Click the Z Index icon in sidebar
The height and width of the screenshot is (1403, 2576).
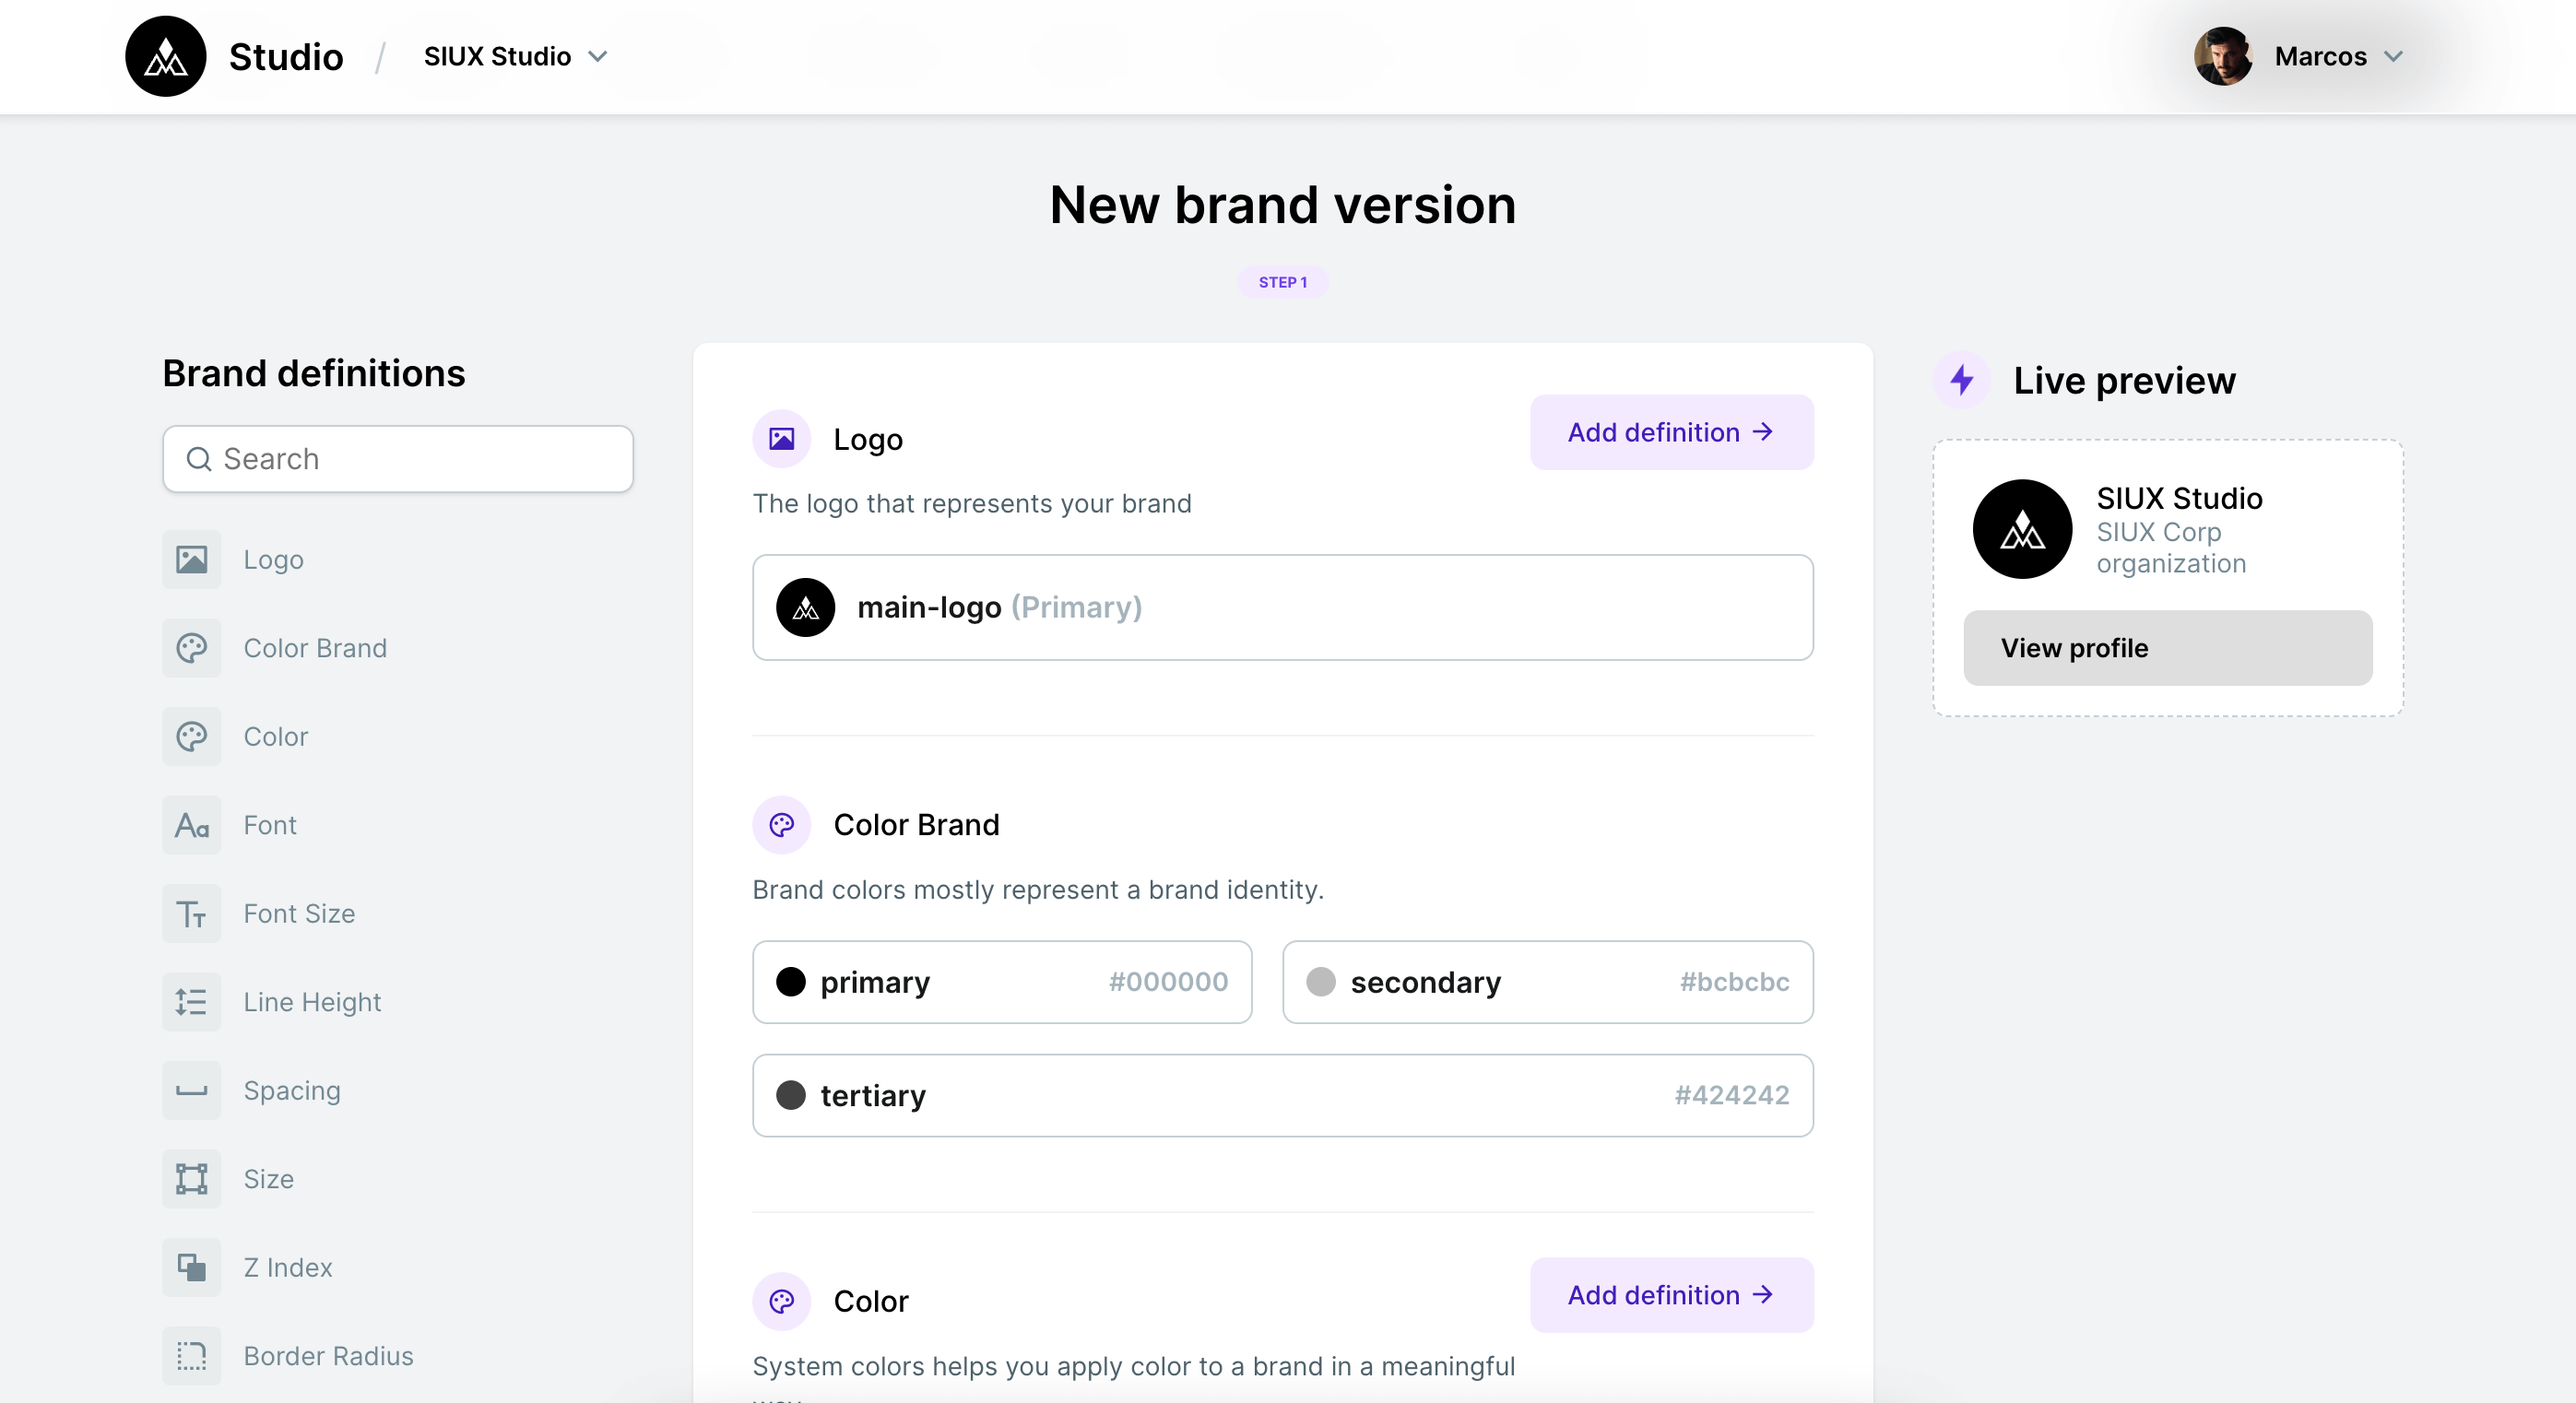(191, 1267)
